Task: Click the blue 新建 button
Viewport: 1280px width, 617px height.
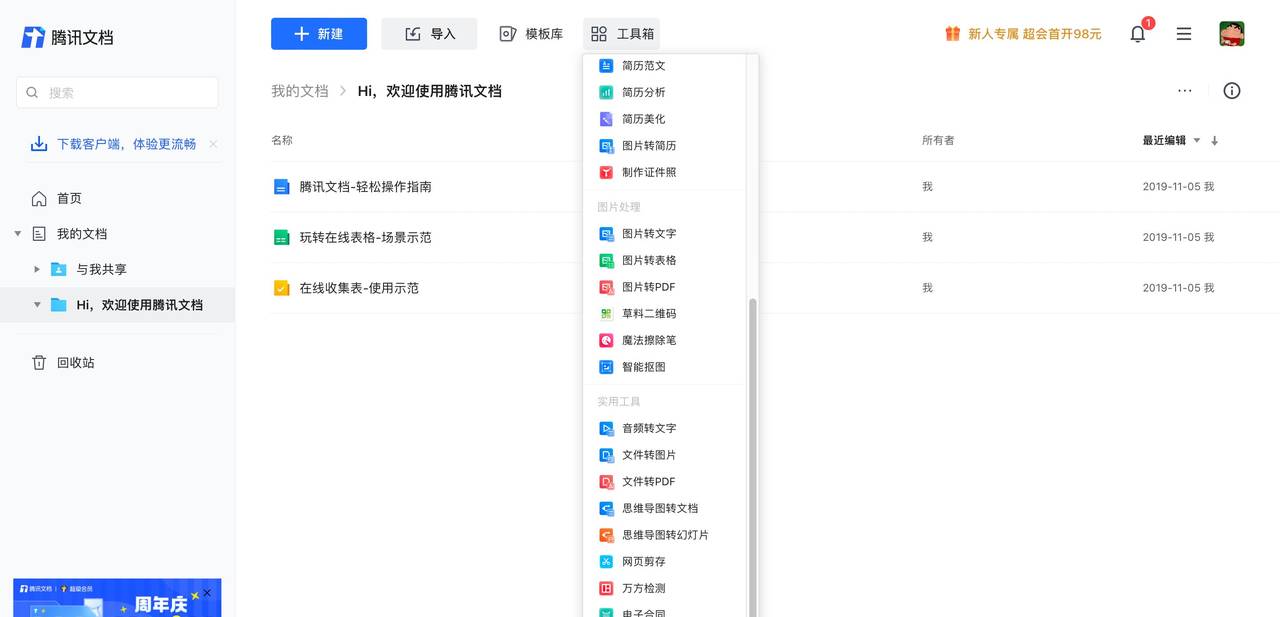Action: (318, 33)
